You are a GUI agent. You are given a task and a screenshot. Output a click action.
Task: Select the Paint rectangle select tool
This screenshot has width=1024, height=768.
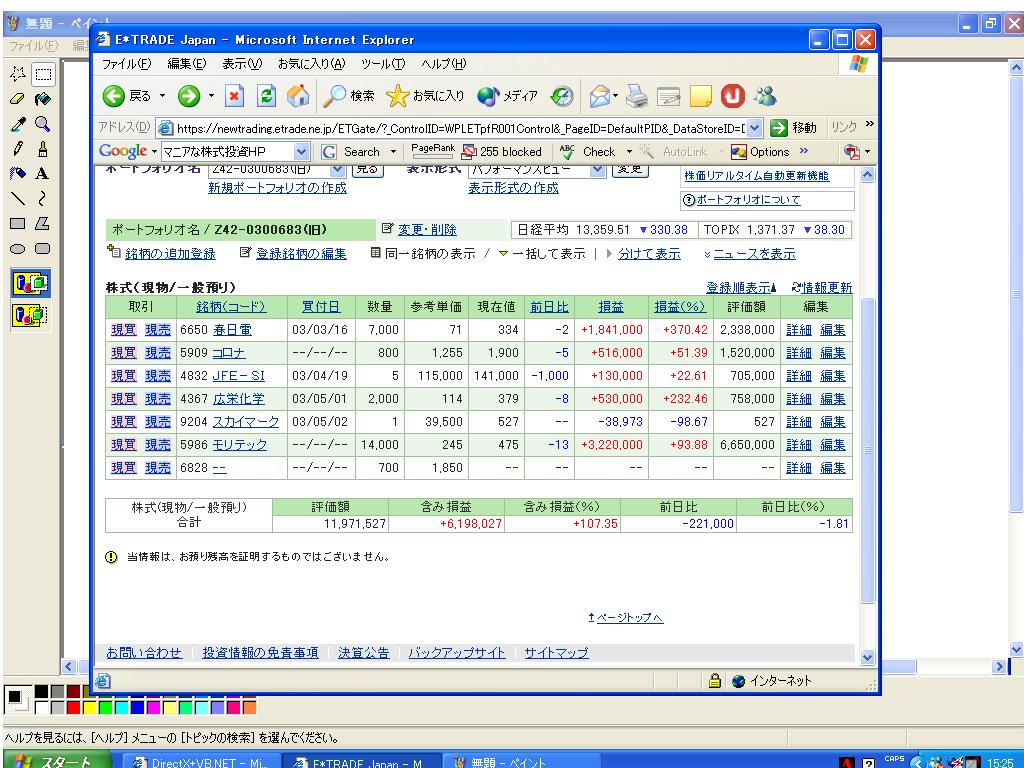coord(43,74)
